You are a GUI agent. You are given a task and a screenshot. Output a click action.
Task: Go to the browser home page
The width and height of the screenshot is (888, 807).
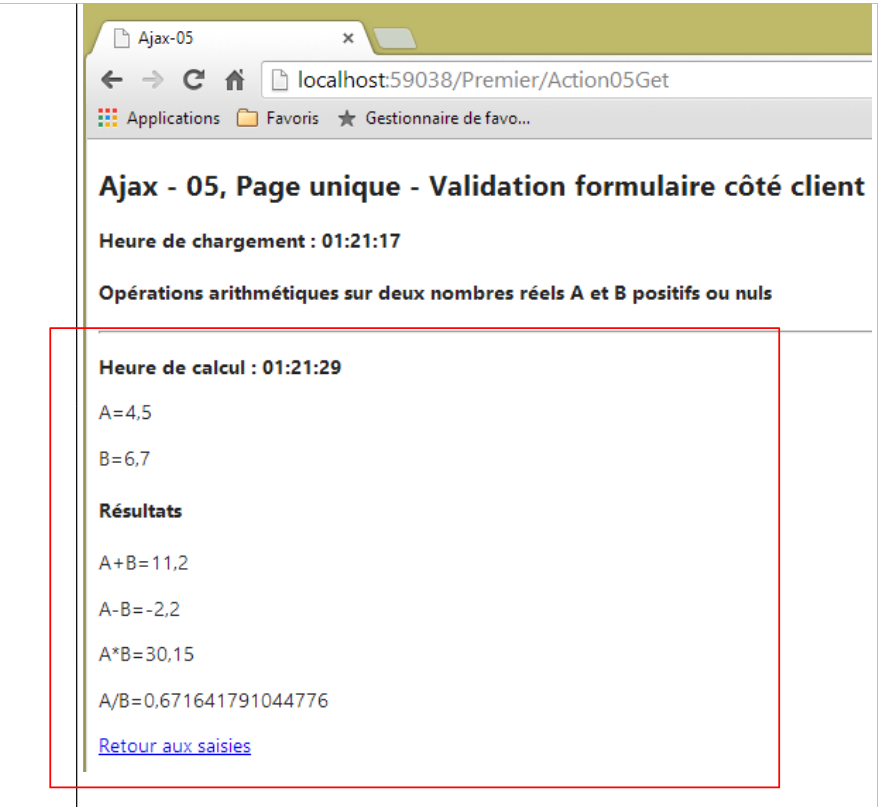(235, 80)
